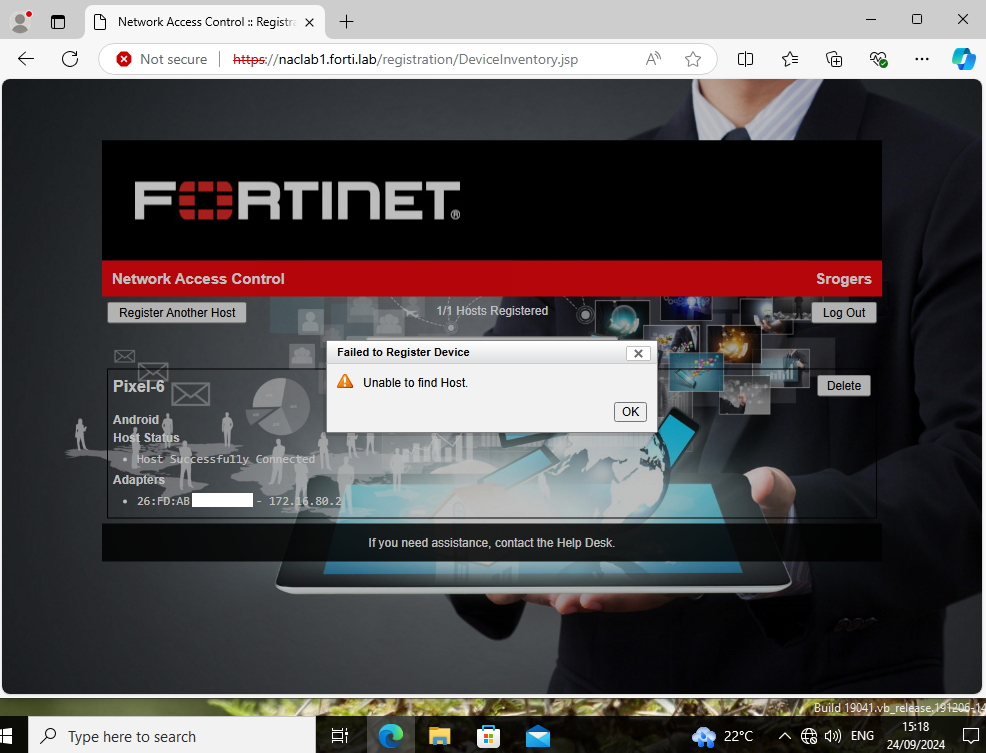Open a new tab with the plus icon
The image size is (986, 753).
(346, 22)
